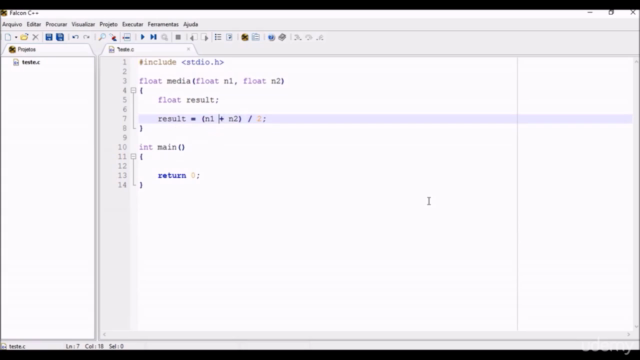
Task: Click the Save icon
Action: (x=49, y=37)
